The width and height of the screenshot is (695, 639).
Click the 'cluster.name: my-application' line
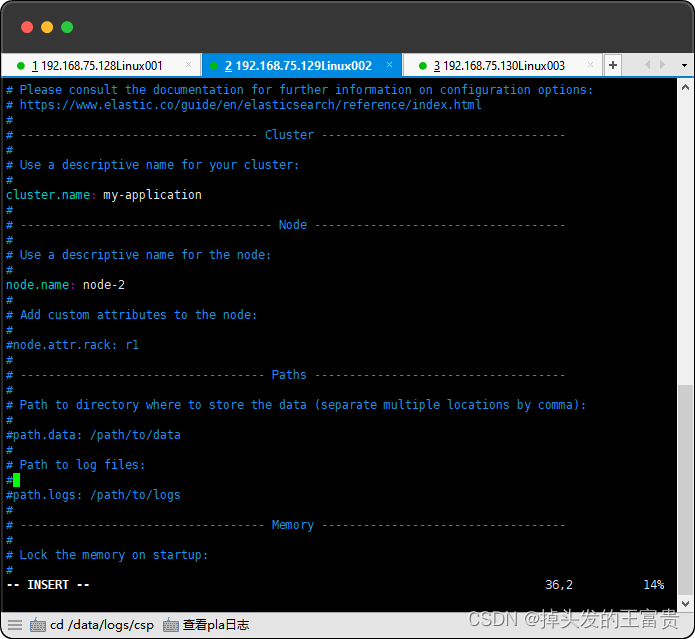[x=104, y=195]
